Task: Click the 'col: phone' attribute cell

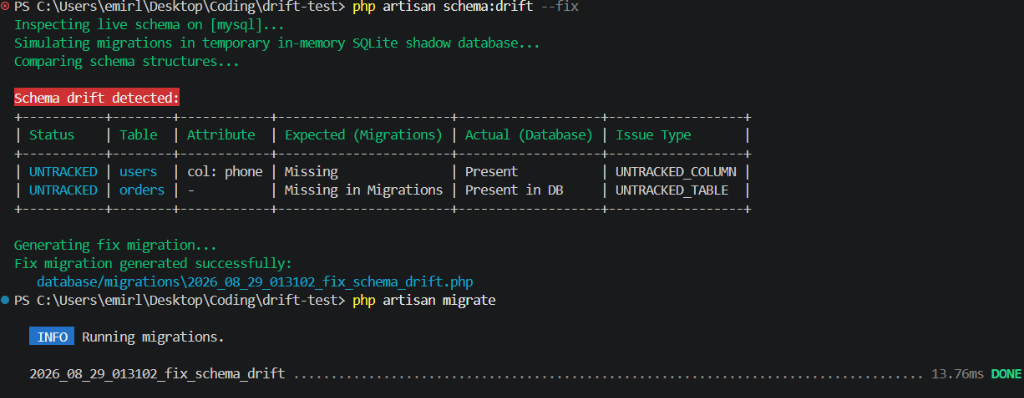Action: pyautogui.click(x=225, y=172)
